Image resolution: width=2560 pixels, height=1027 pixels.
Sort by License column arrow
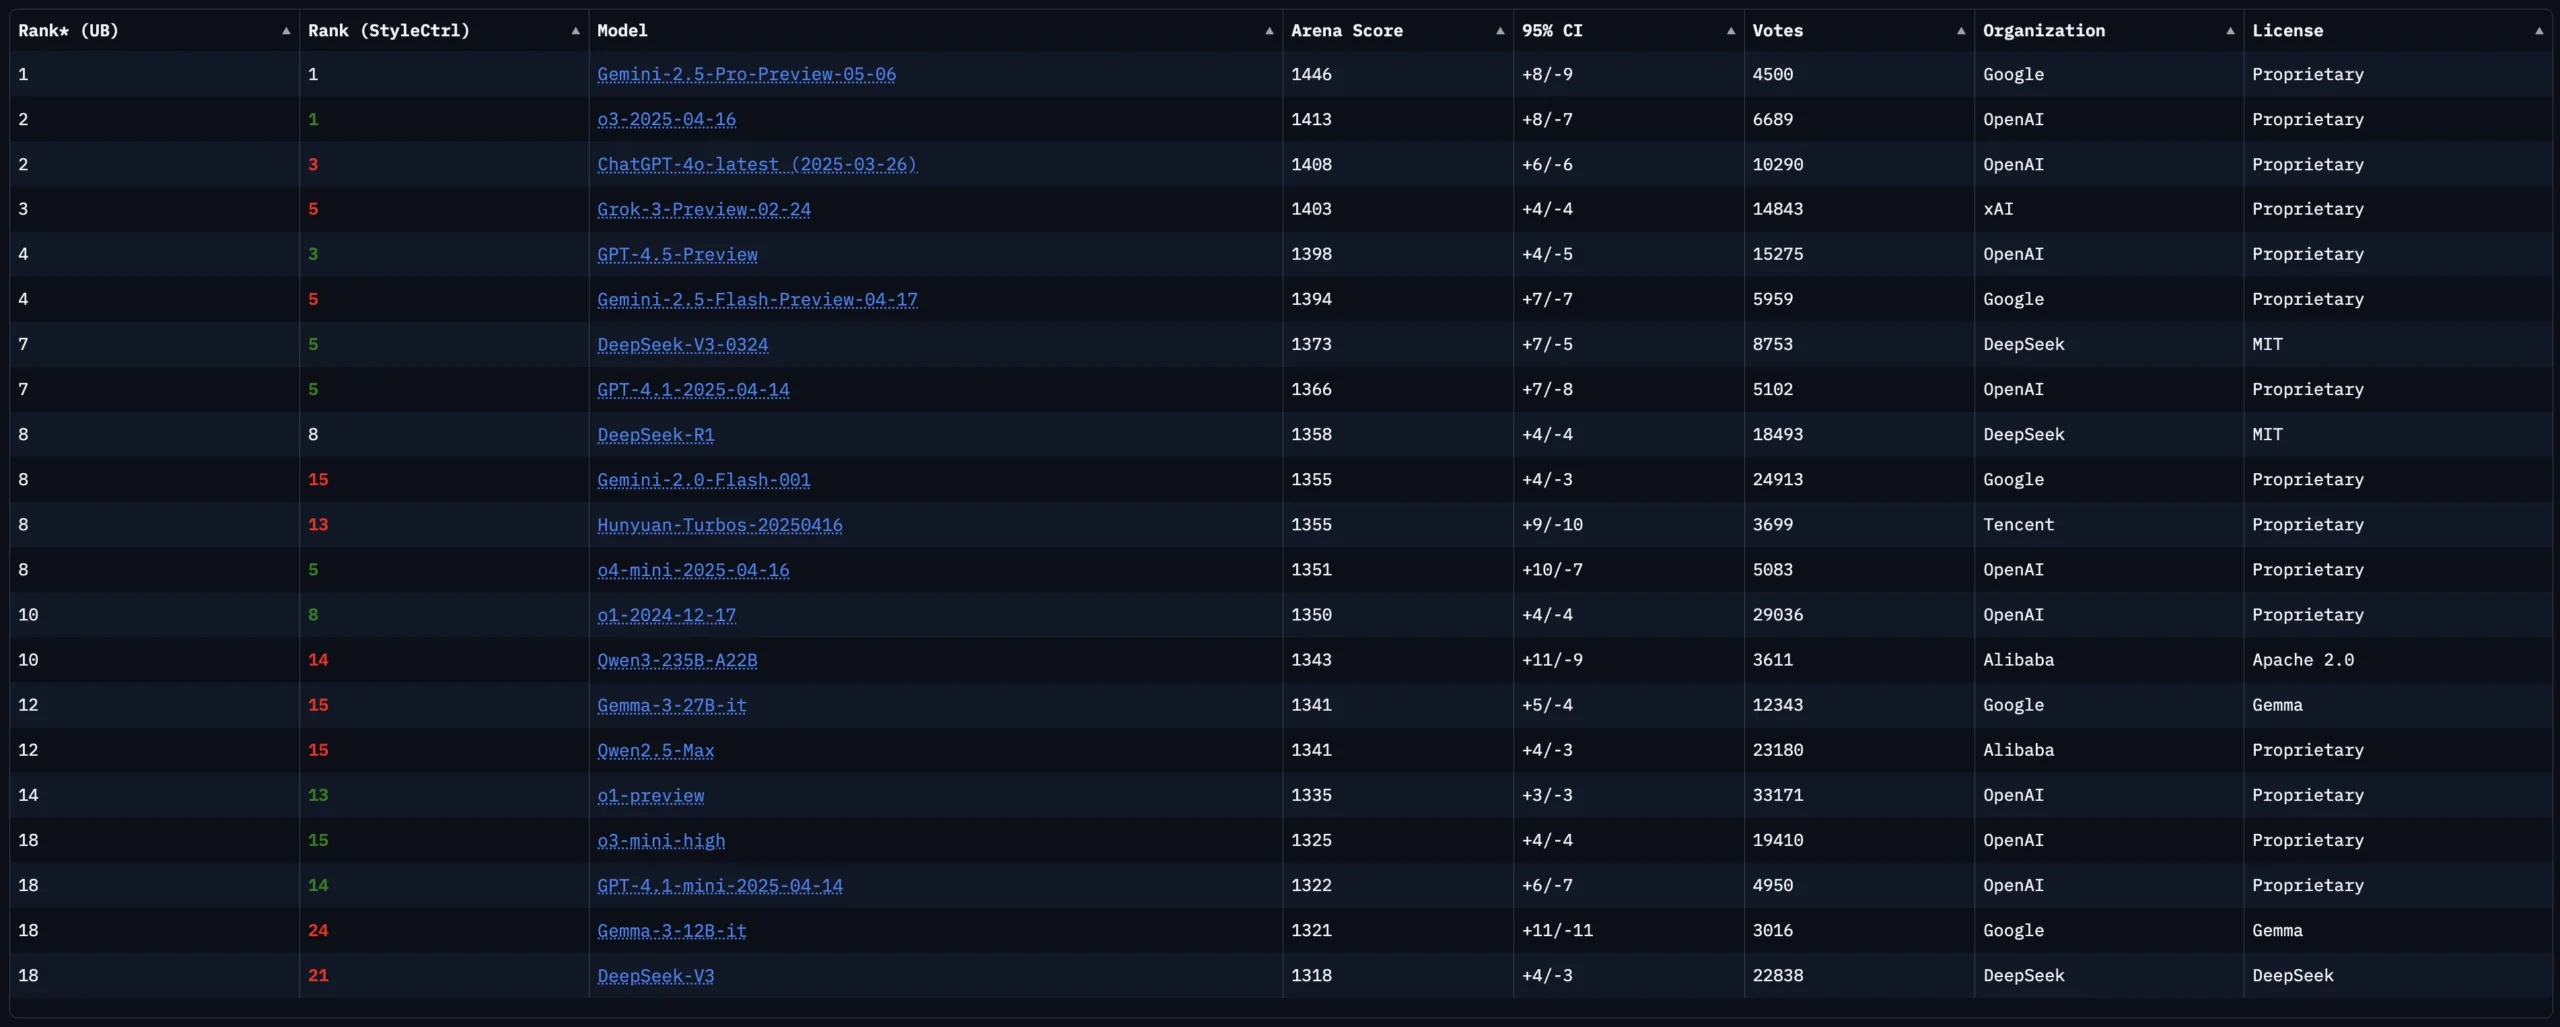click(x=2539, y=31)
